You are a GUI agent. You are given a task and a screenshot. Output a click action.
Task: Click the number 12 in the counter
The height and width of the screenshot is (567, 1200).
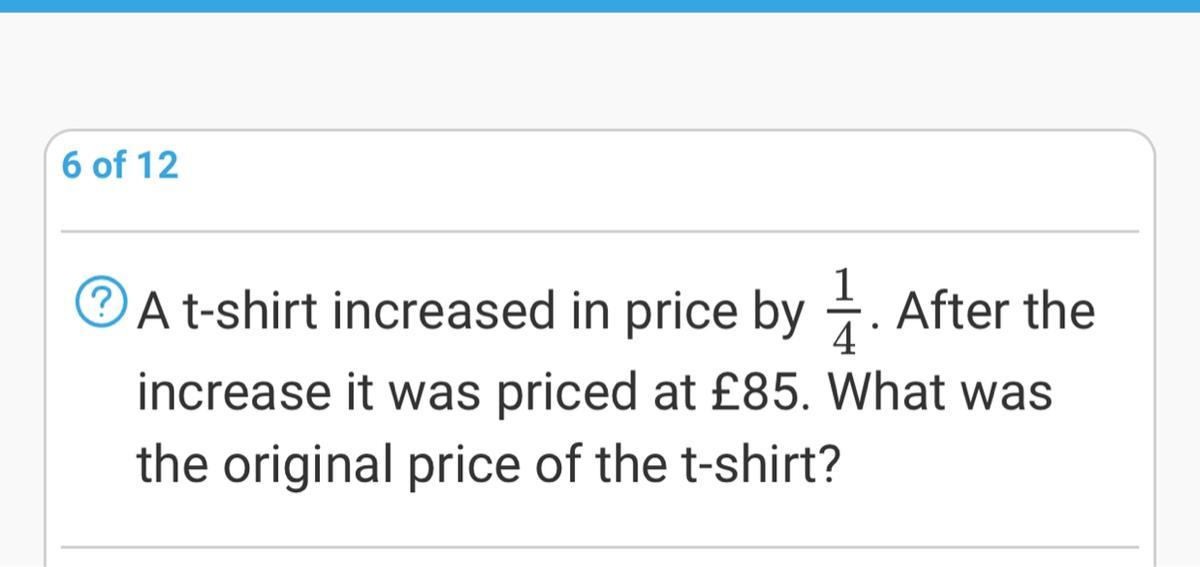coord(158,165)
